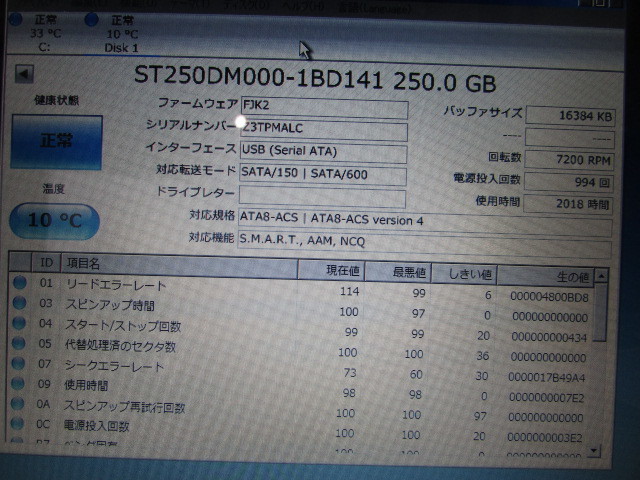Image resolution: width=640 pixels, height=480 pixels.
Task: Click raw value 000004800BD8
Action: [x=549, y=297]
